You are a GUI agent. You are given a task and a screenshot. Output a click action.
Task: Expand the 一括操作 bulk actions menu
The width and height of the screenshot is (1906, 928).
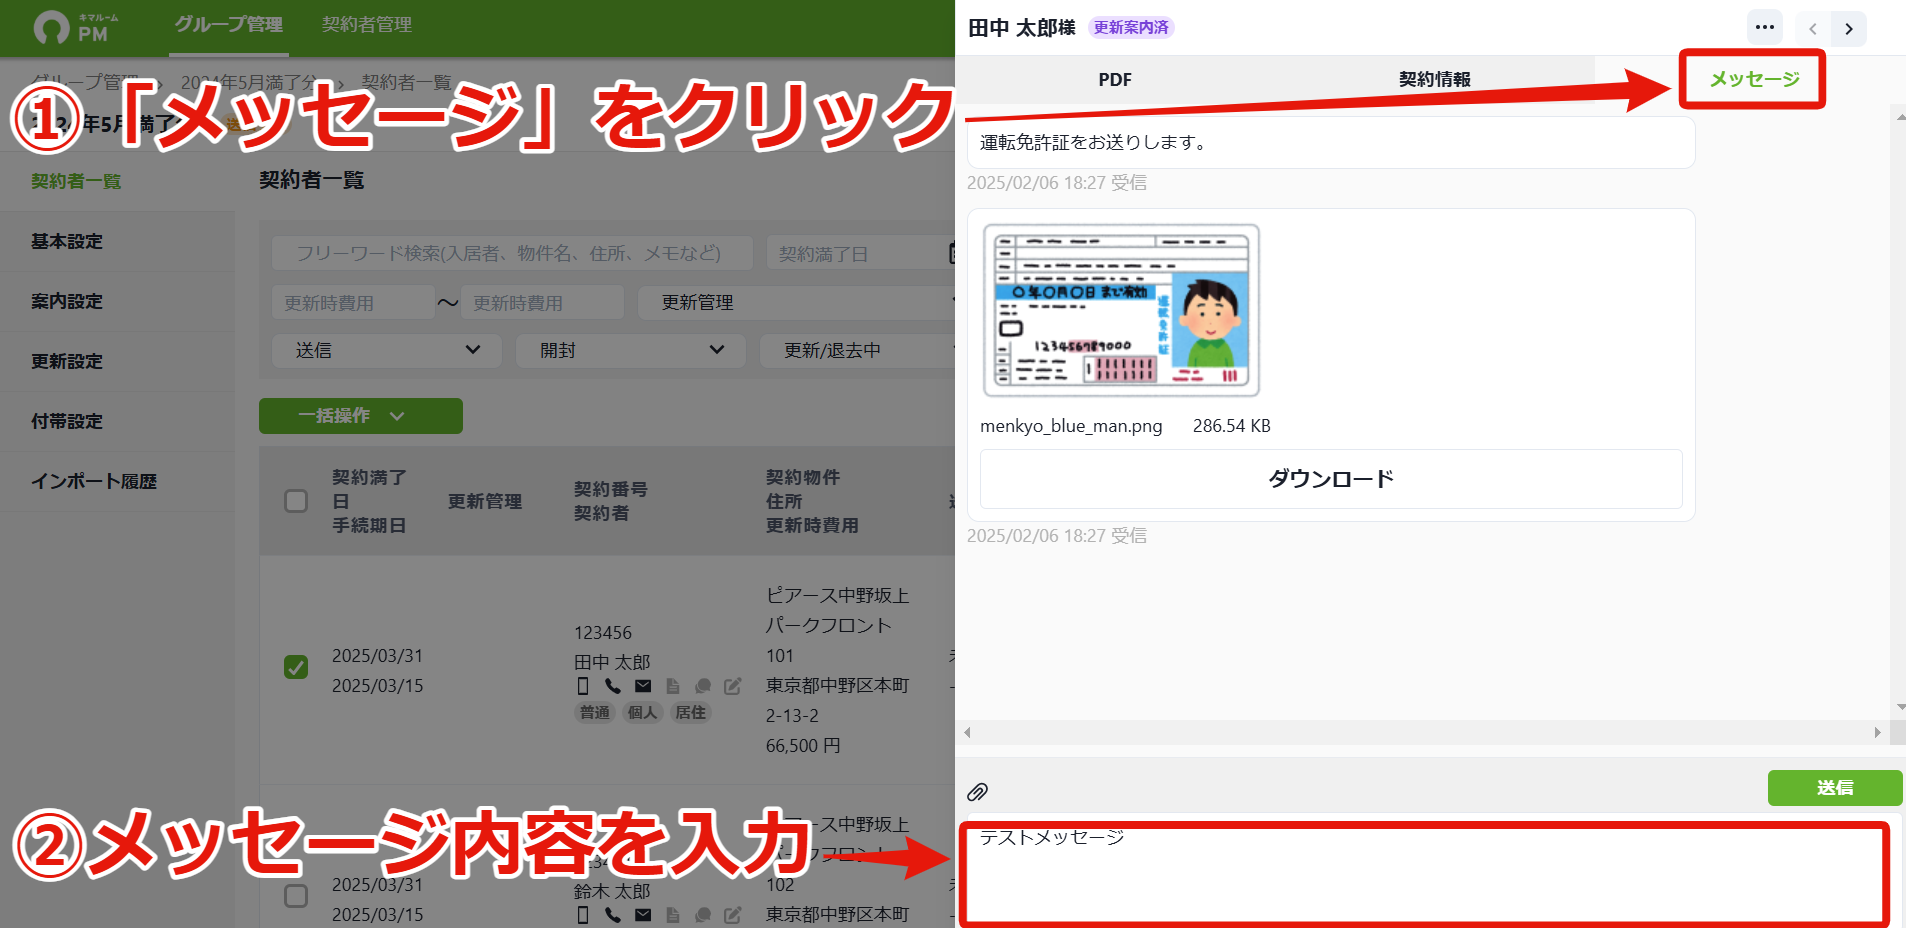361,416
